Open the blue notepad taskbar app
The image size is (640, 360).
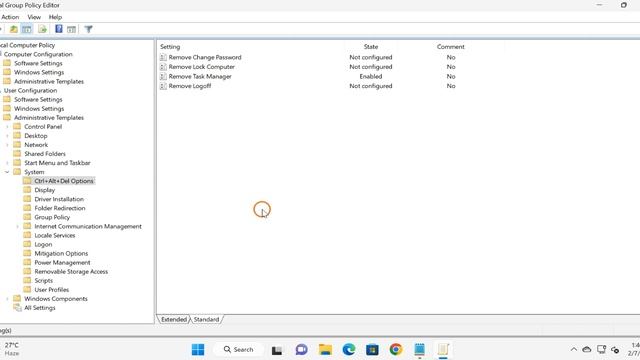point(420,349)
